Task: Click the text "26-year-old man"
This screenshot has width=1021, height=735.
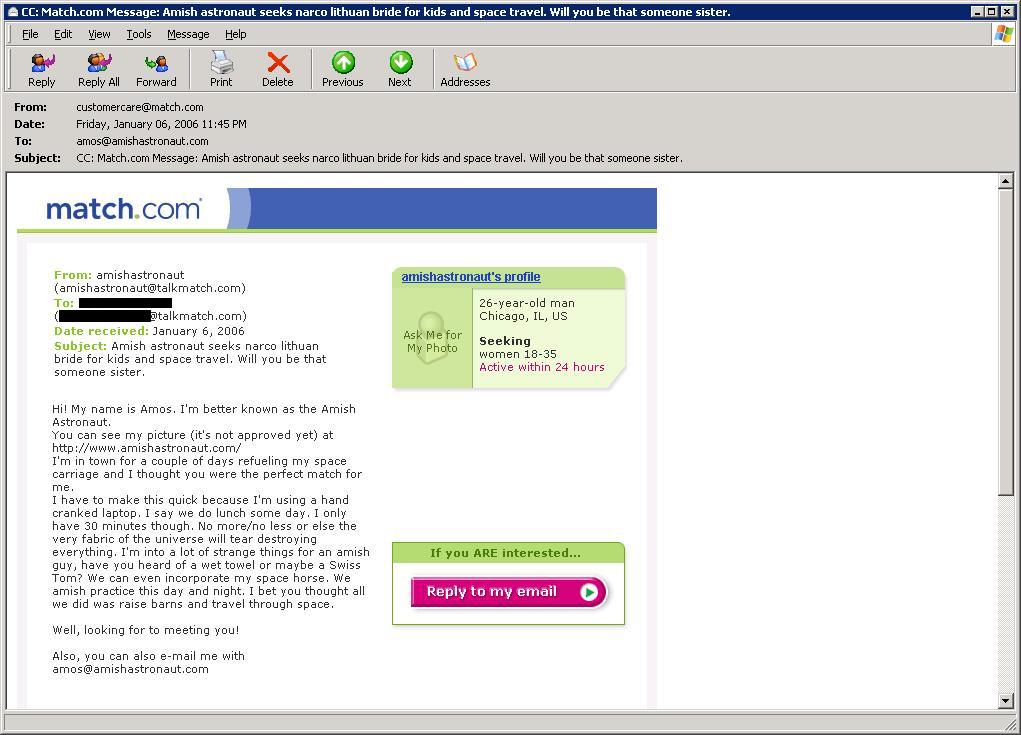Action: click(527, 303)
